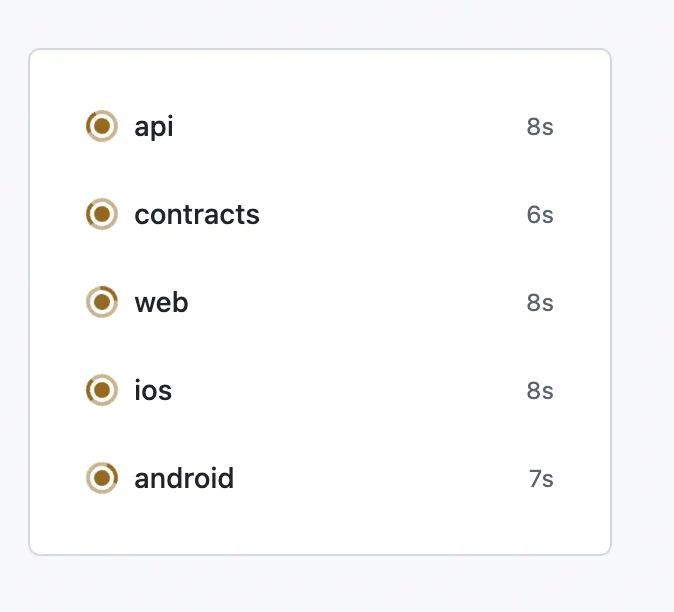Click the 8s duration for api
The width and height of the screenshot is (674, 612).
pos(540,127)
